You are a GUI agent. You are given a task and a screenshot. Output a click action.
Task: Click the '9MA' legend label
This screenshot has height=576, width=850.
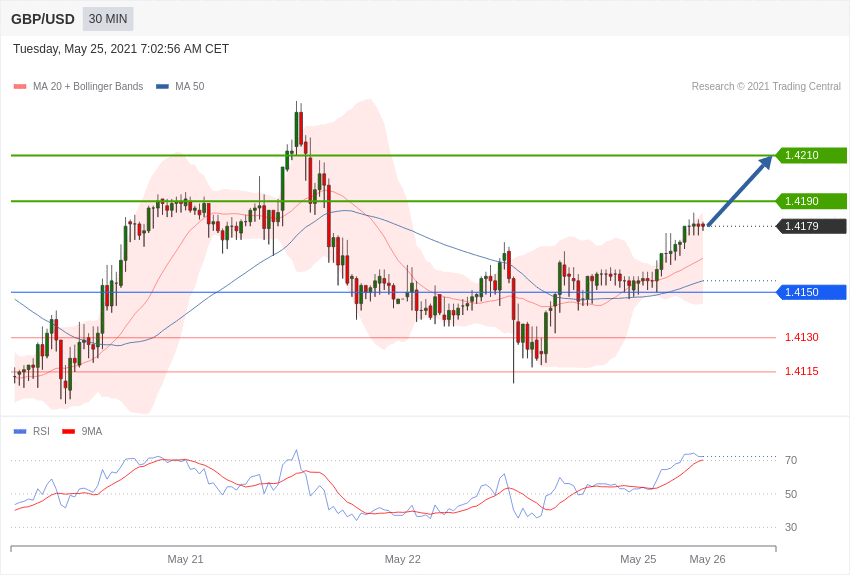coord(92,431)
